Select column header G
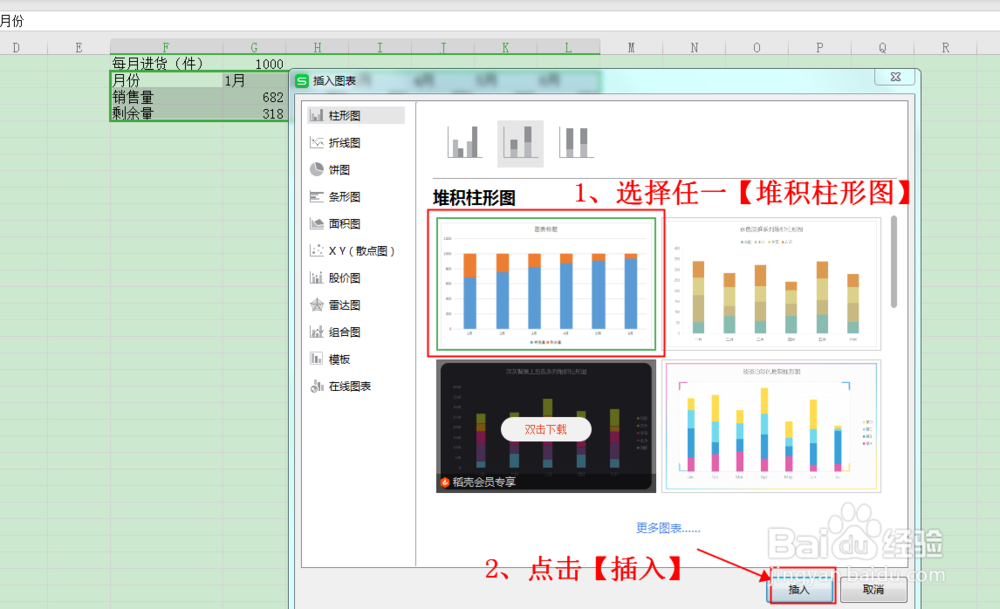1000x609 pixels. (x=254, y=47)
